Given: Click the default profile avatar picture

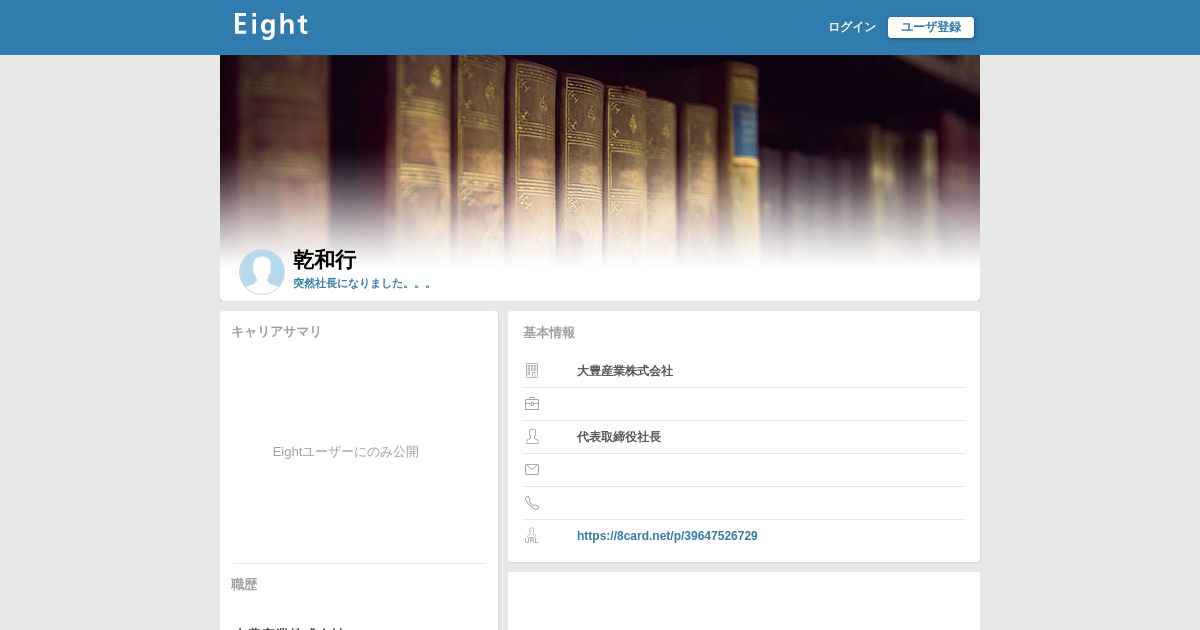Looking at the screenshot, I should coord(262,272).
